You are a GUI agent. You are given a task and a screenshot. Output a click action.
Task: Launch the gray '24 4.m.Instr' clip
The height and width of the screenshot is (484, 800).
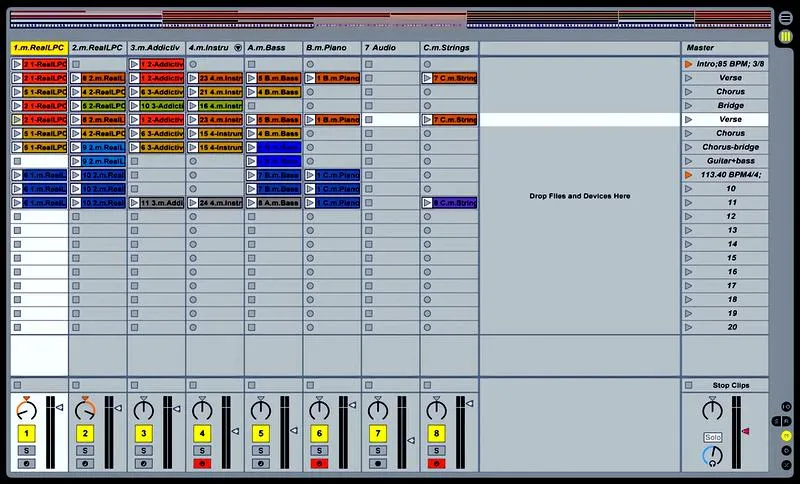coord(193,203)
